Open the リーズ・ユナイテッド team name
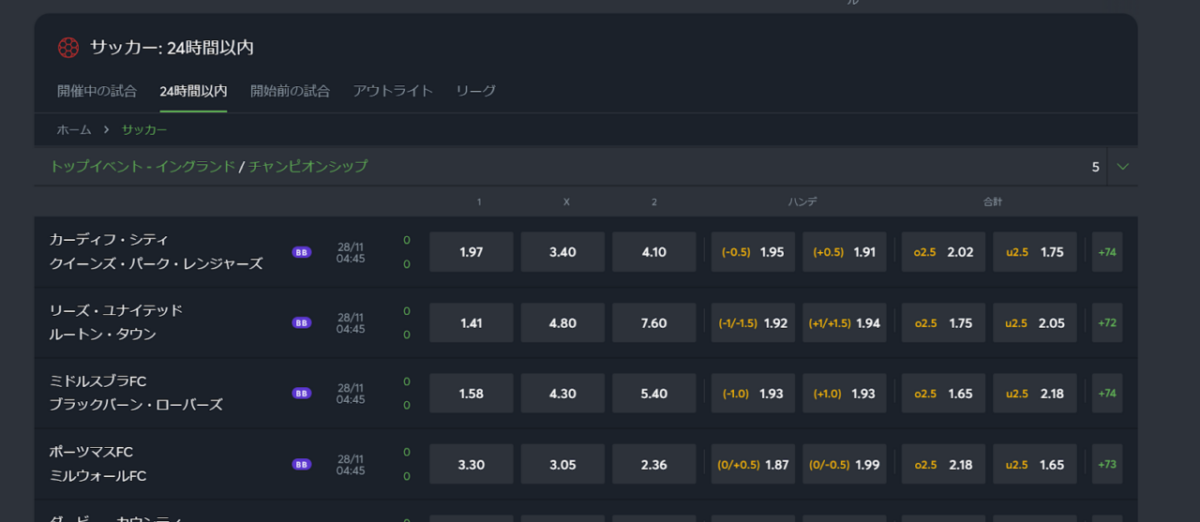Image resolution: width=1200 pixels, height=522 pixels. tap(116, 311)
